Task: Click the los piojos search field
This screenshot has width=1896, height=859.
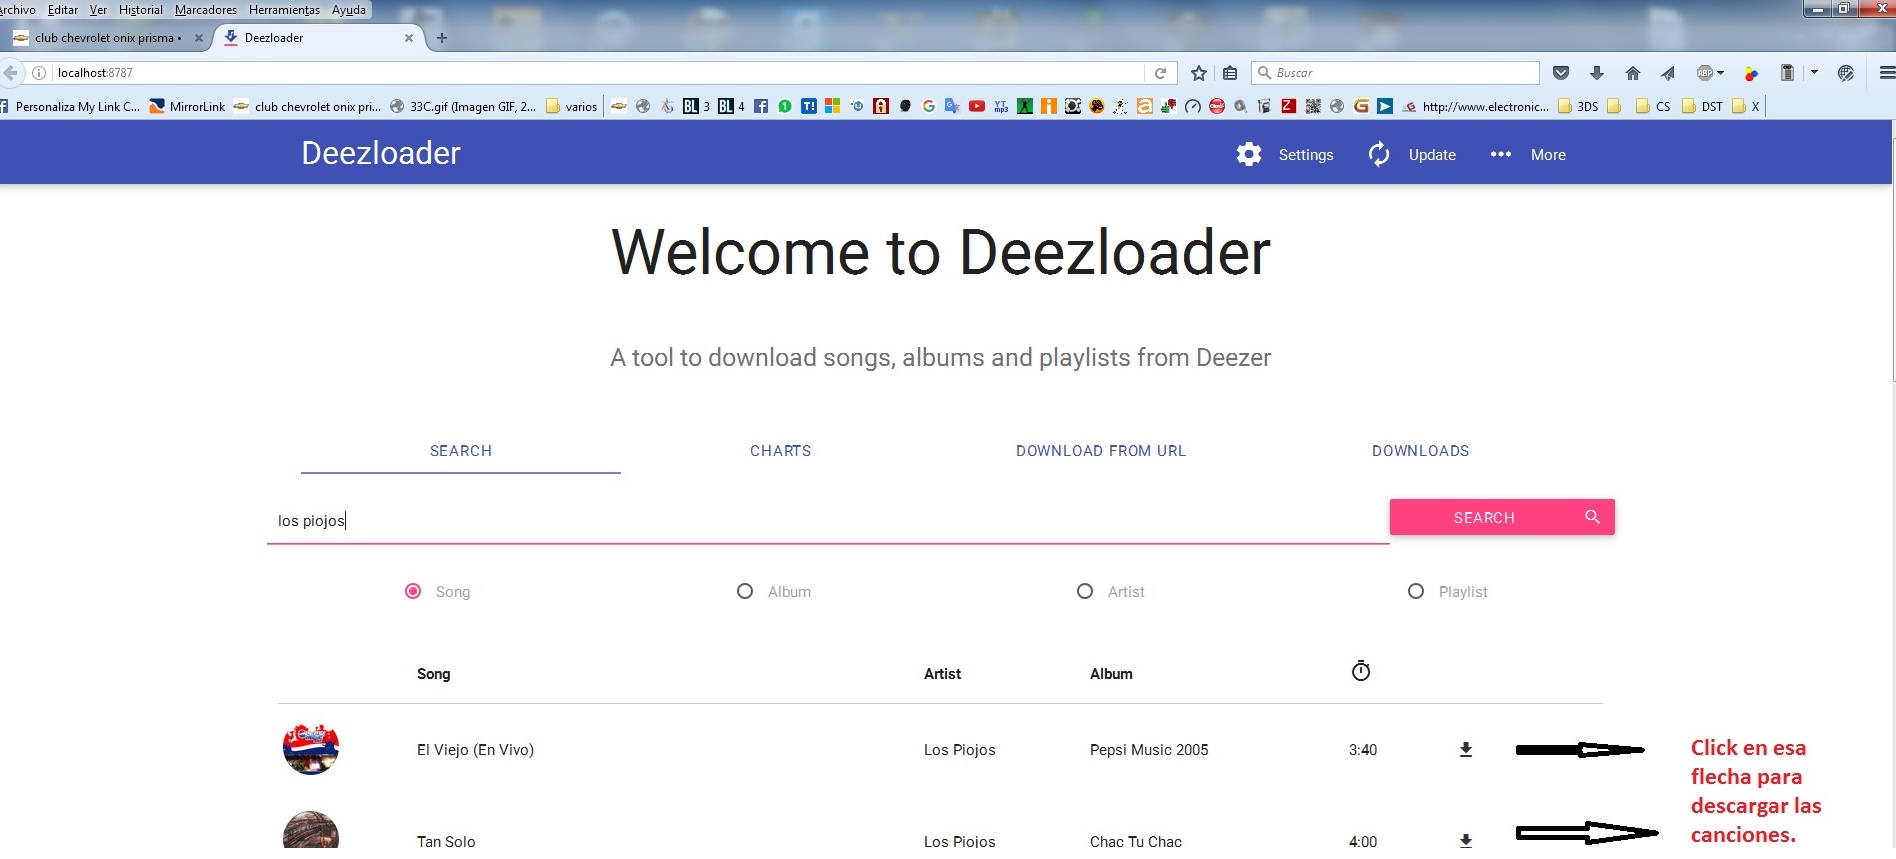Action: tap(826, 521)
